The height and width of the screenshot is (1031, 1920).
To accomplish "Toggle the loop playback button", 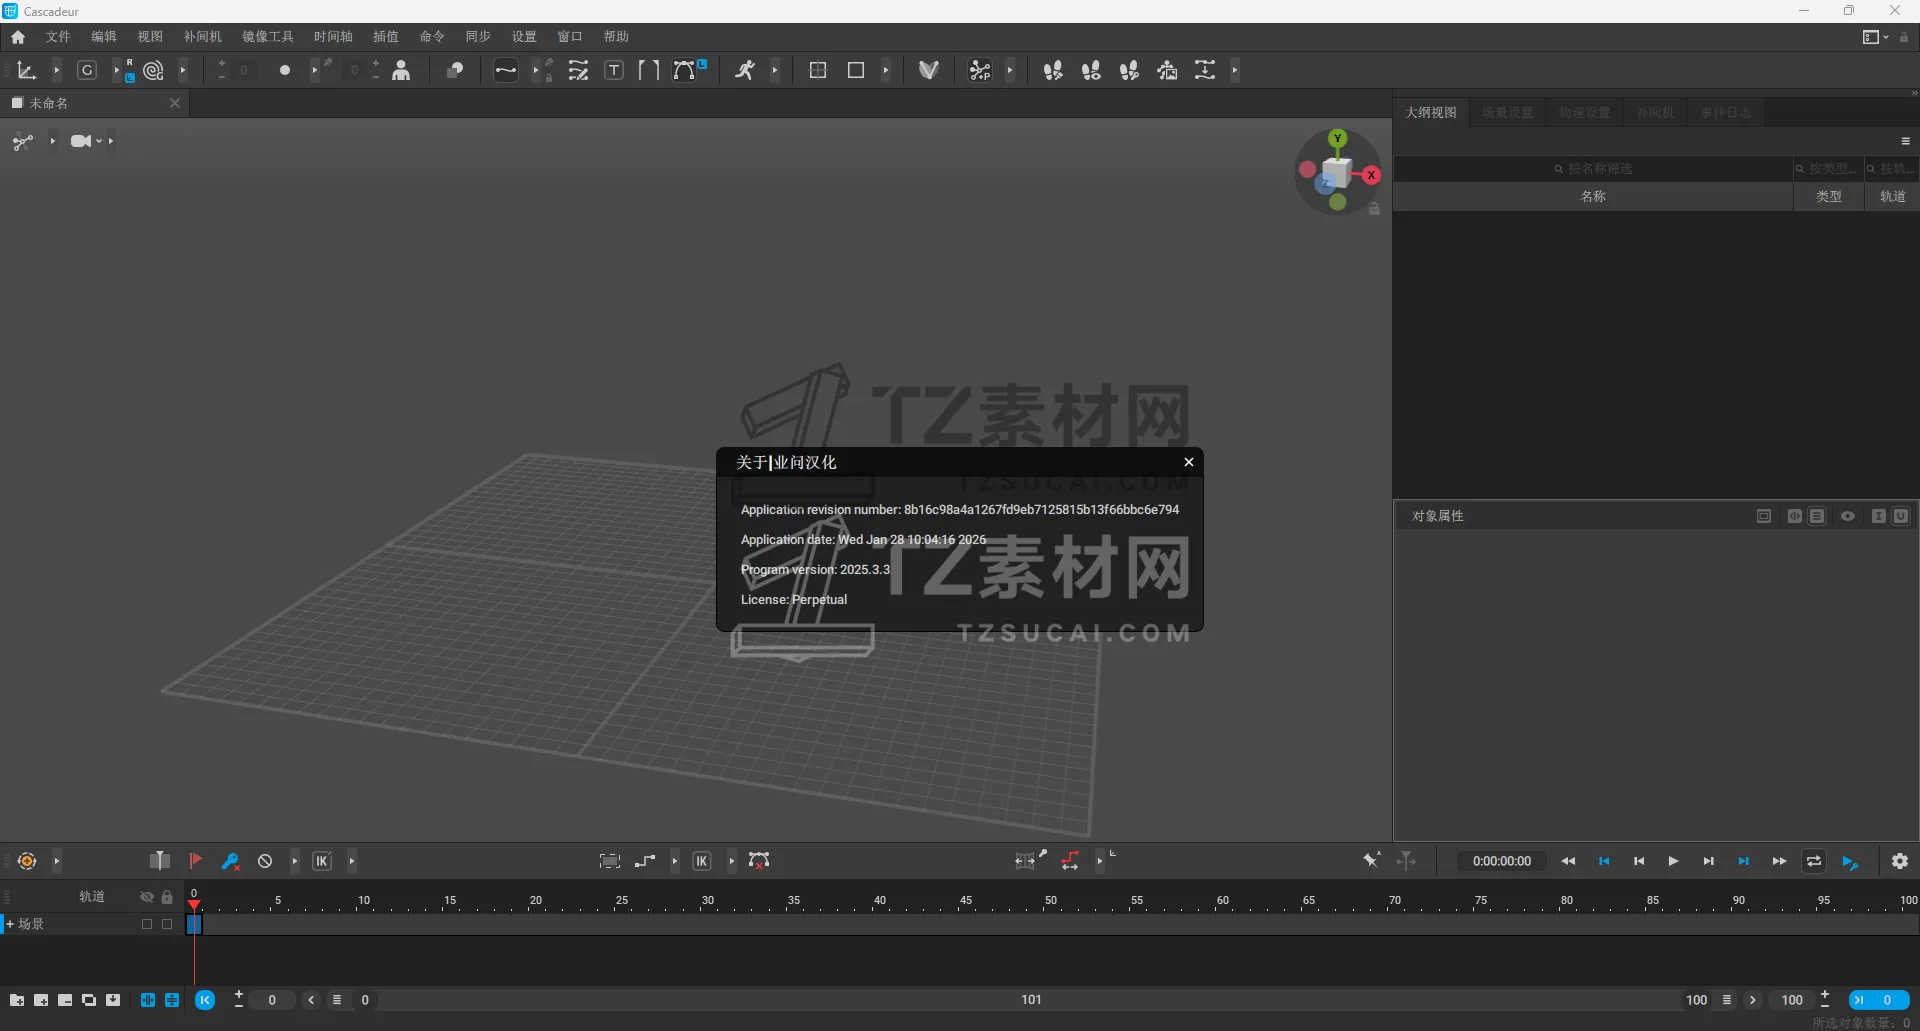I will pyautogui.click(x=1814, y=861).
